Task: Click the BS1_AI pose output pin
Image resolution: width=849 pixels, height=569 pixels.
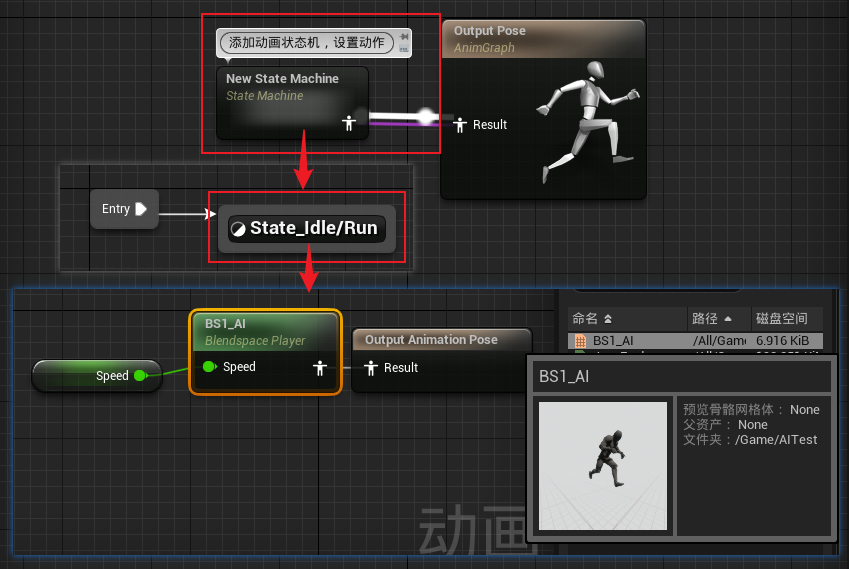Action: click(x=320, y=368)
